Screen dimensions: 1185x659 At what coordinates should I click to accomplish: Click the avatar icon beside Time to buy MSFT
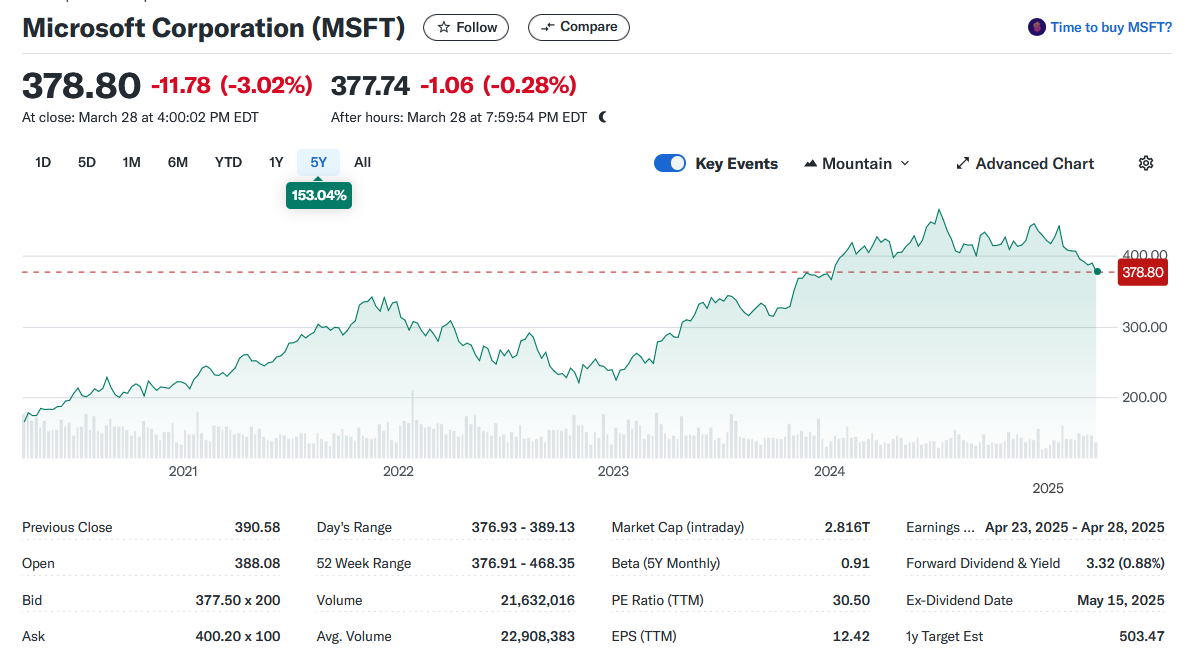(1036, 27)
